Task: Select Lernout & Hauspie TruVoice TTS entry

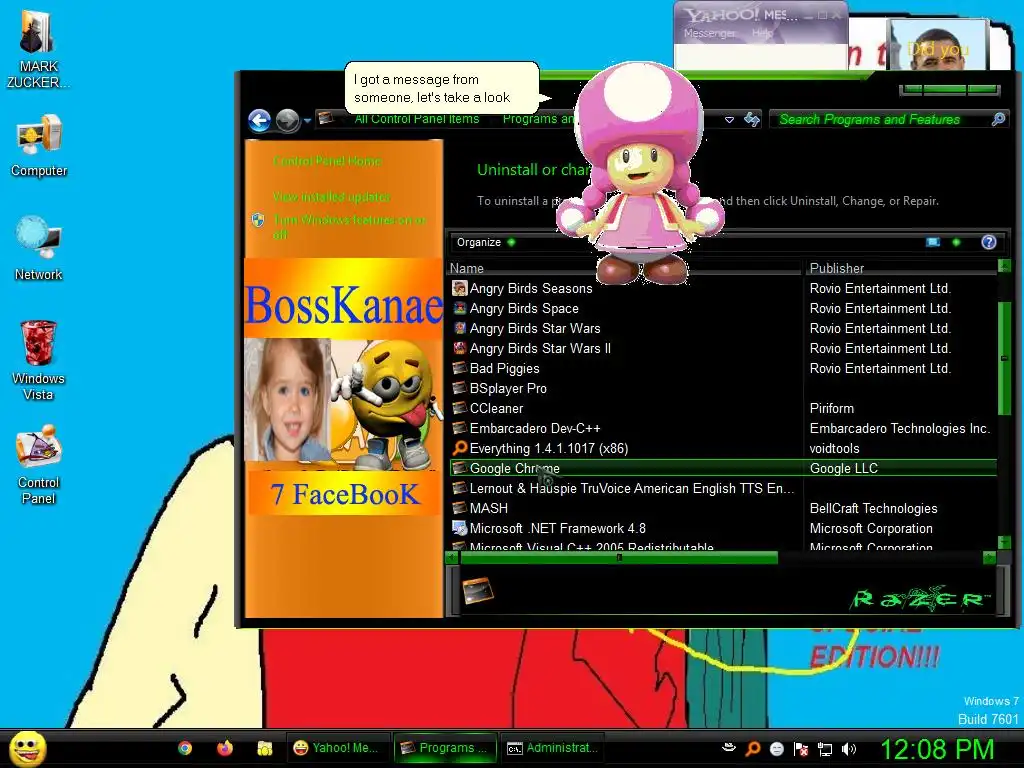Action: [x=723, y=488]
